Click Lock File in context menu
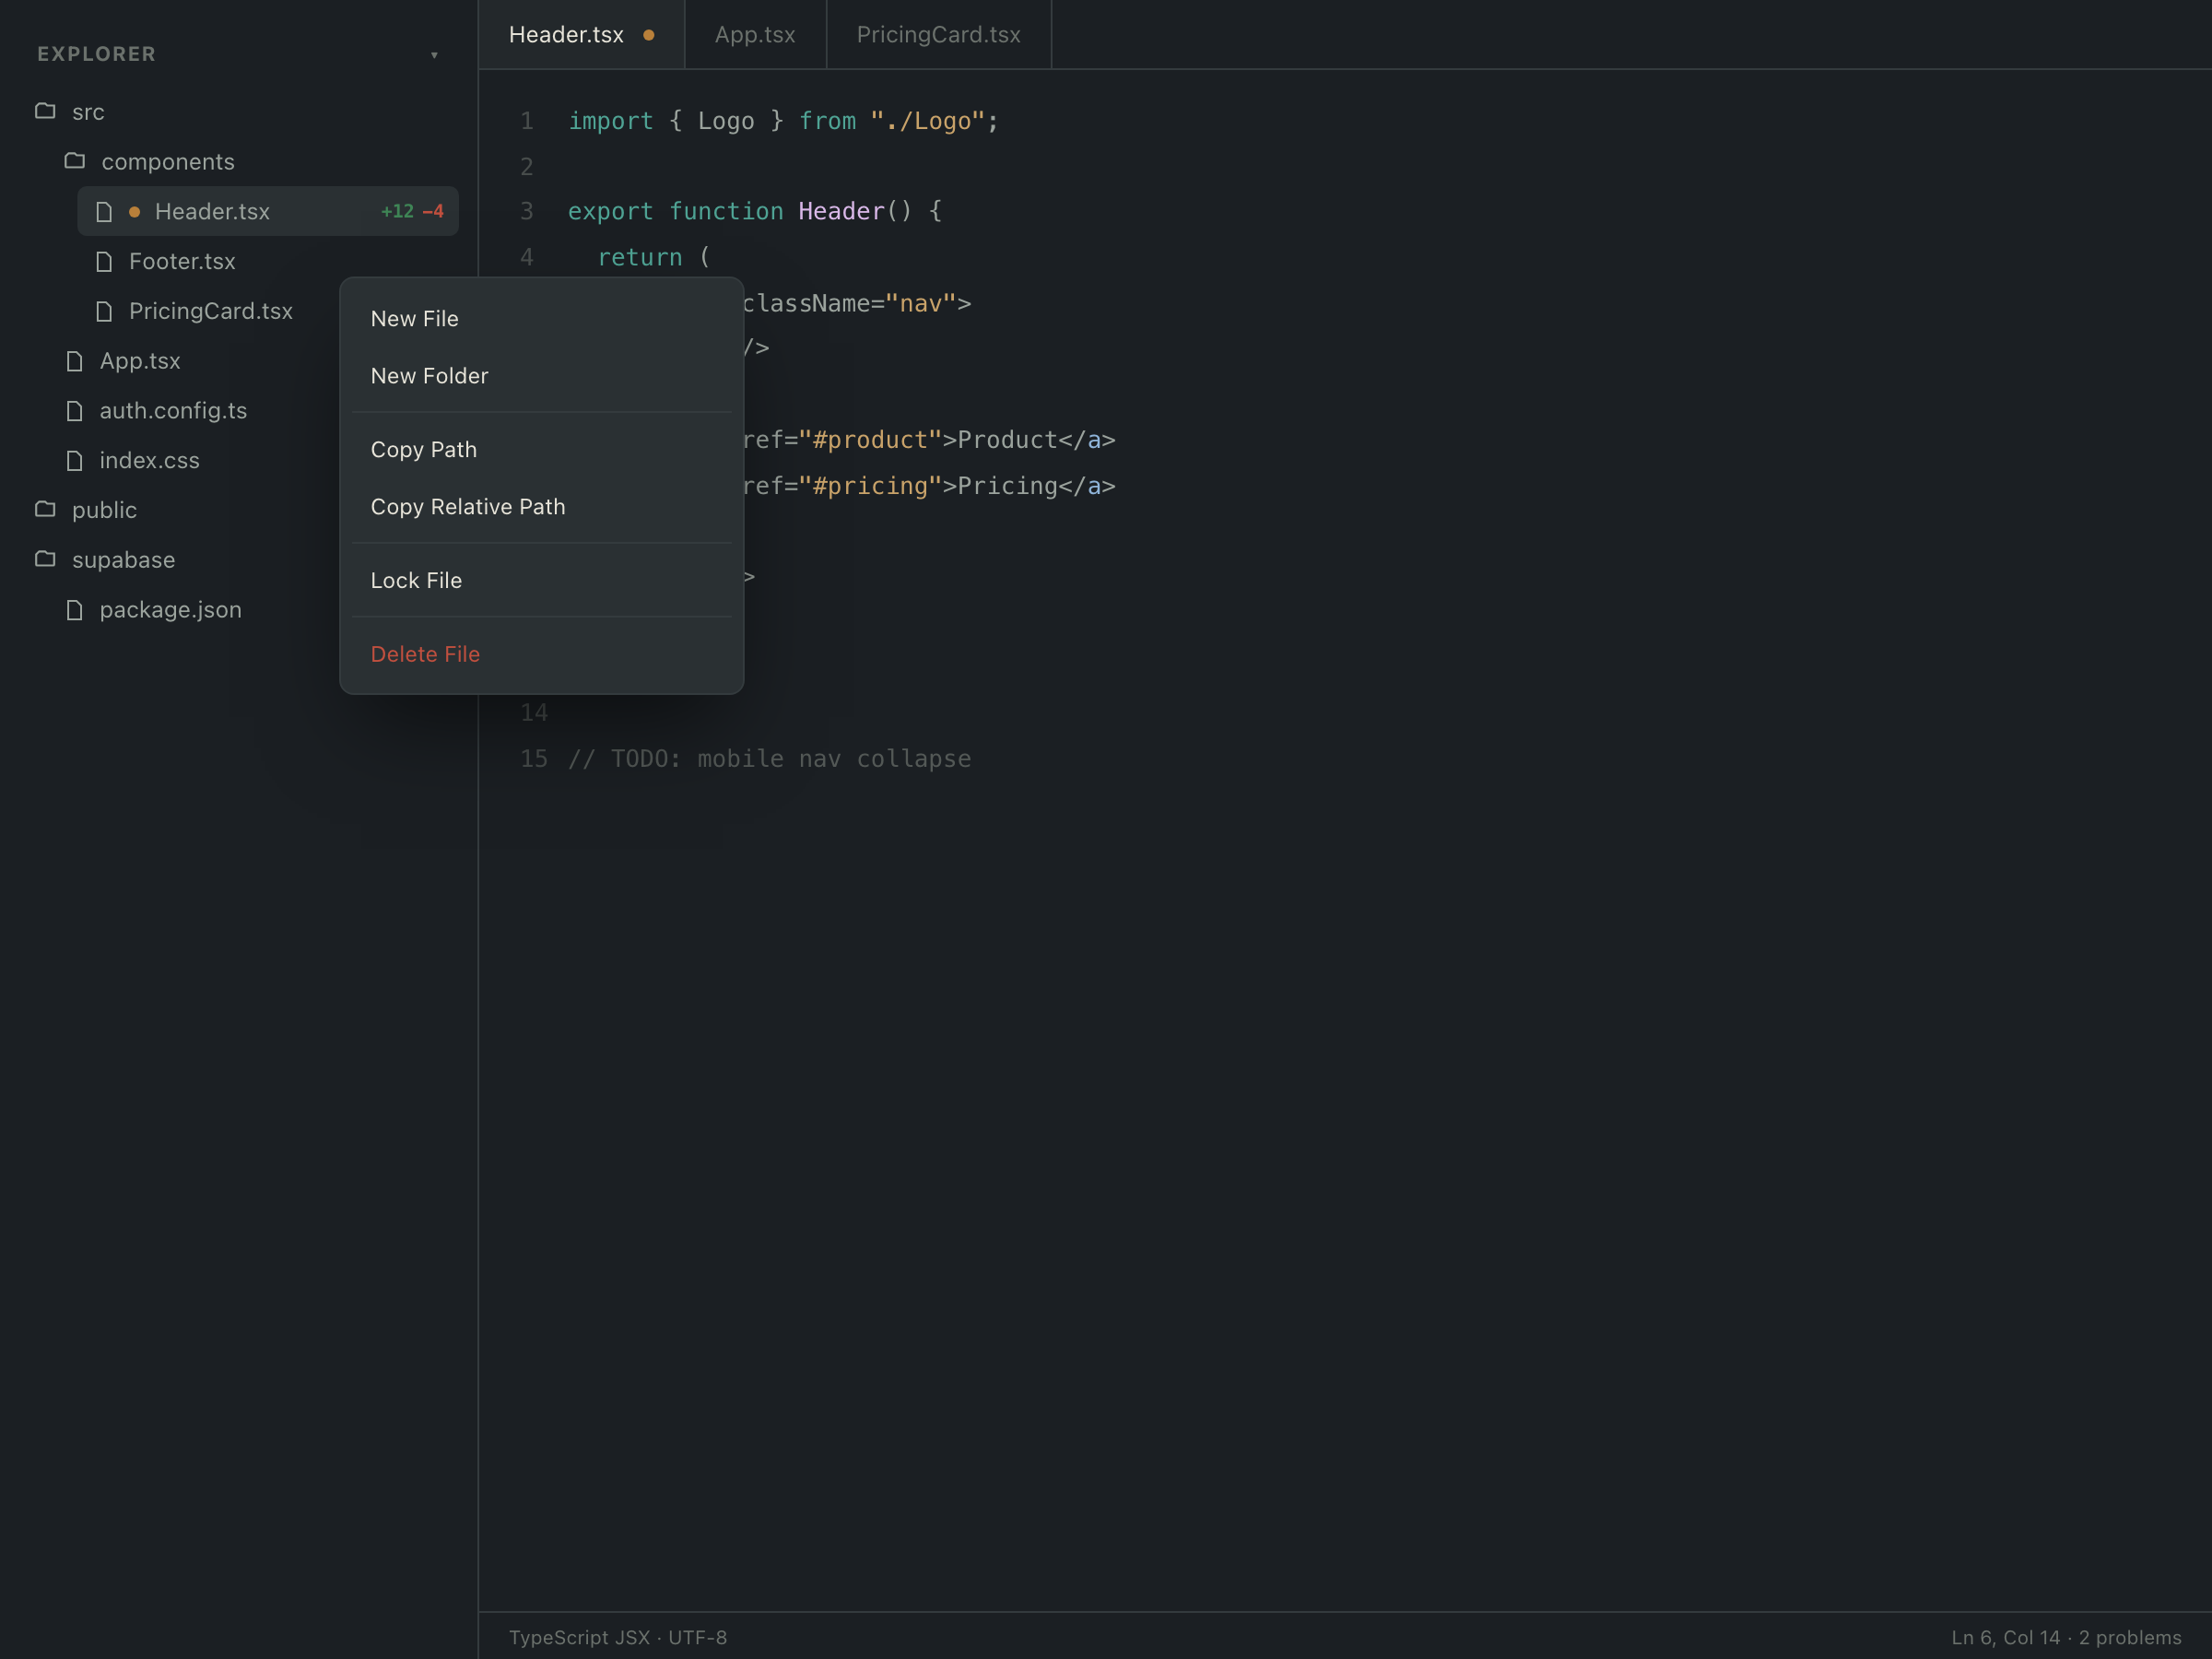This screenshot has width=2212, height=1659. pyautogui.click(x=542, y=581)
